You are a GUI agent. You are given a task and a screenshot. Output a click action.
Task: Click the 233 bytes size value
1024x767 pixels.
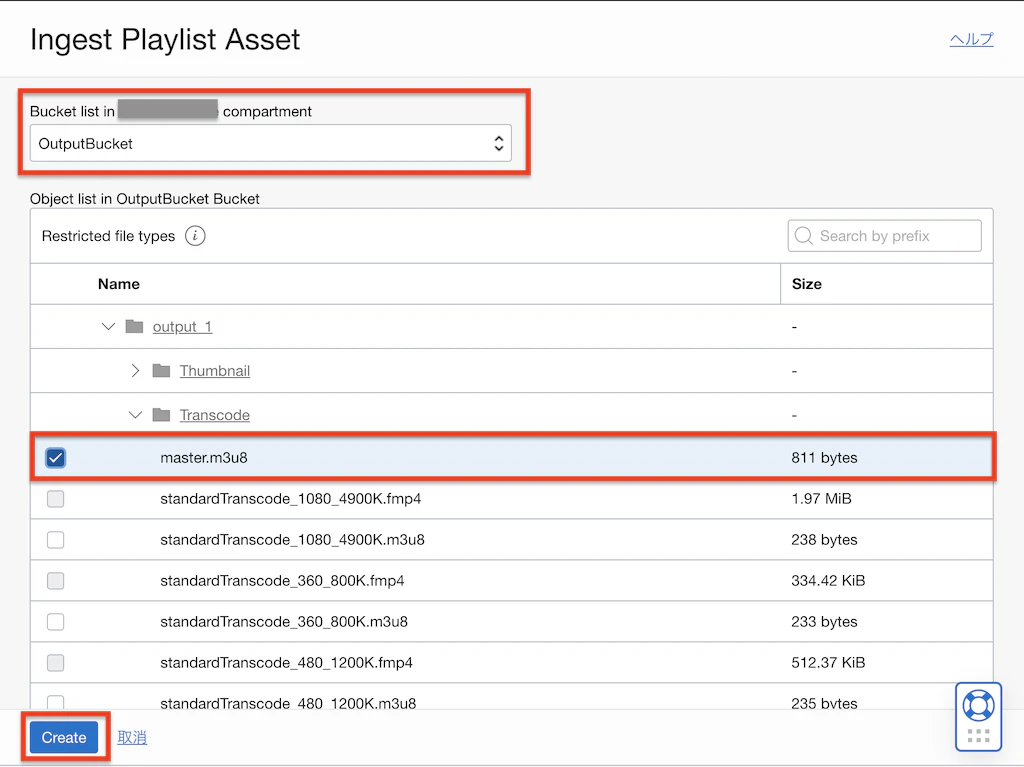pos(824,622)
